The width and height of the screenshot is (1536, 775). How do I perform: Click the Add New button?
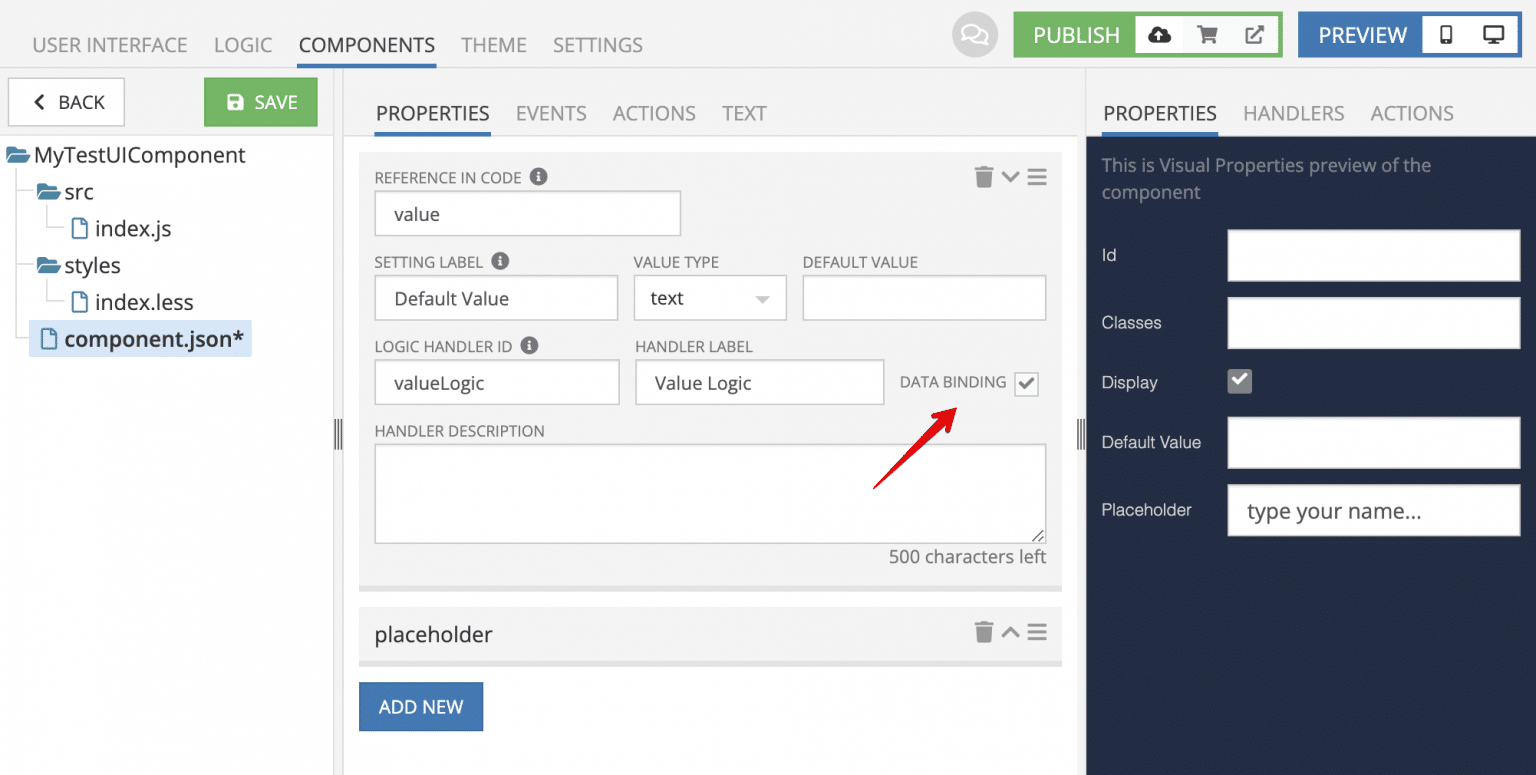click(421, 707)
